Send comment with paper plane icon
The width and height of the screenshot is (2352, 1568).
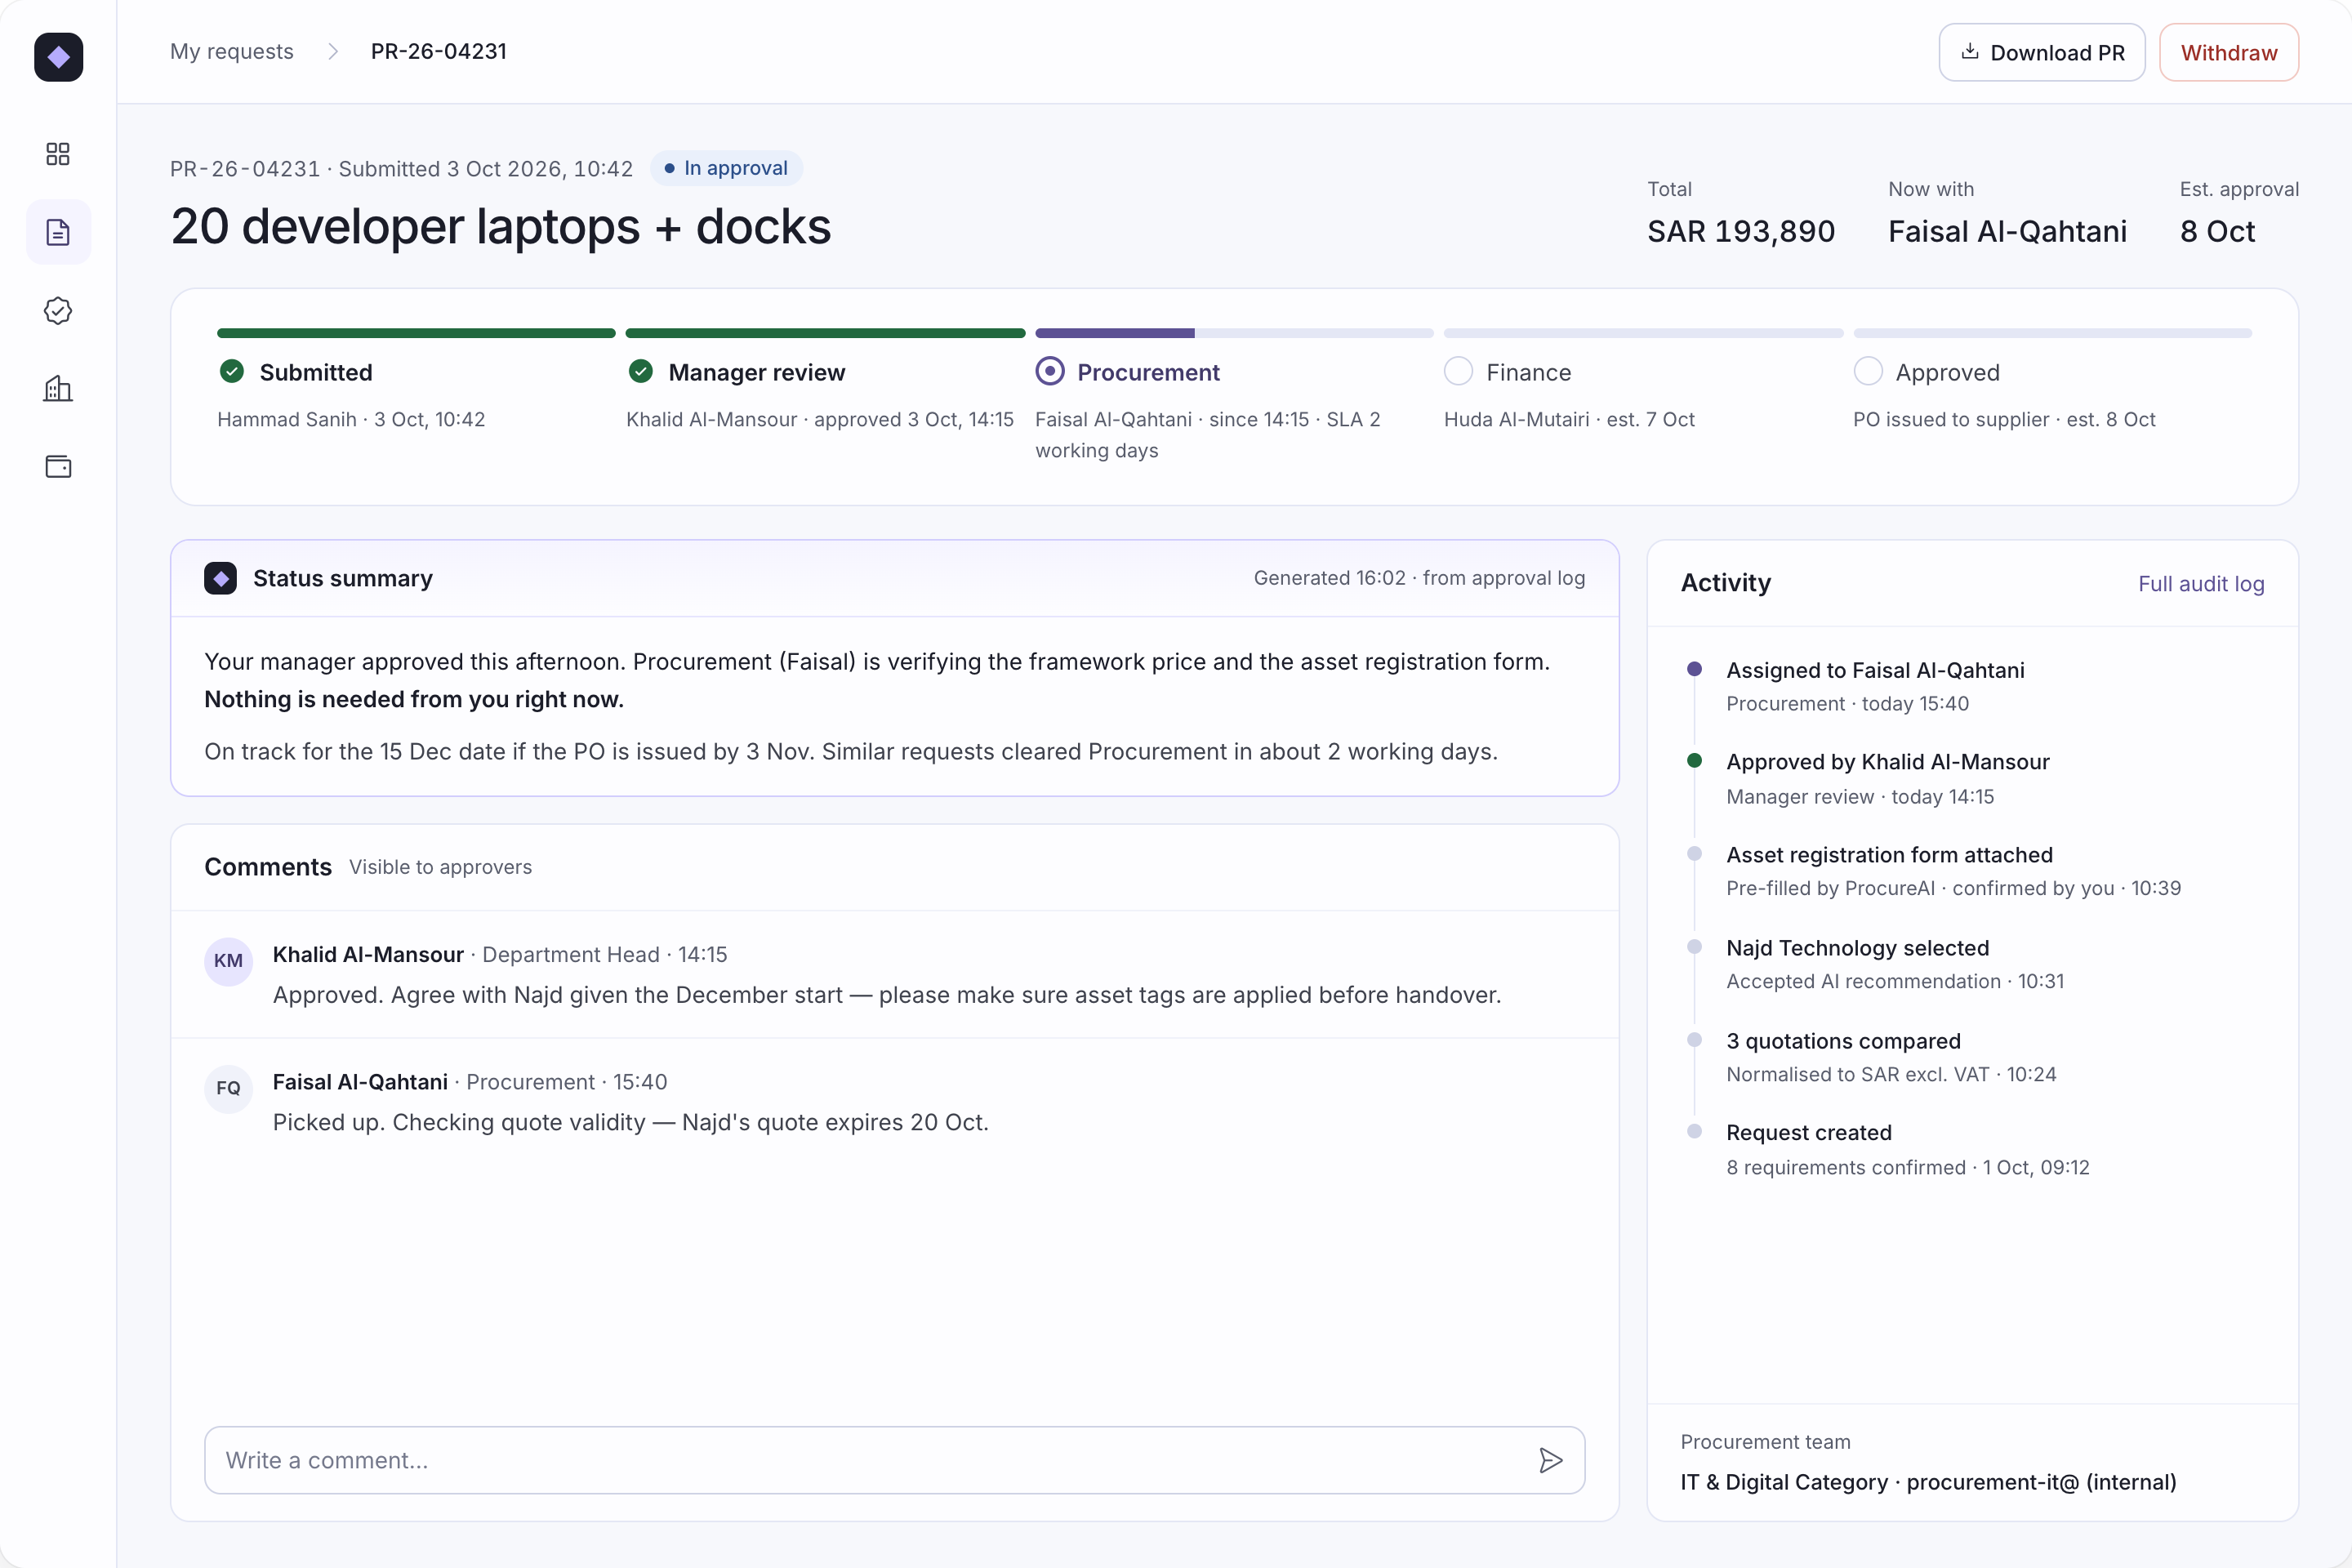[x=1550, y=1460]
